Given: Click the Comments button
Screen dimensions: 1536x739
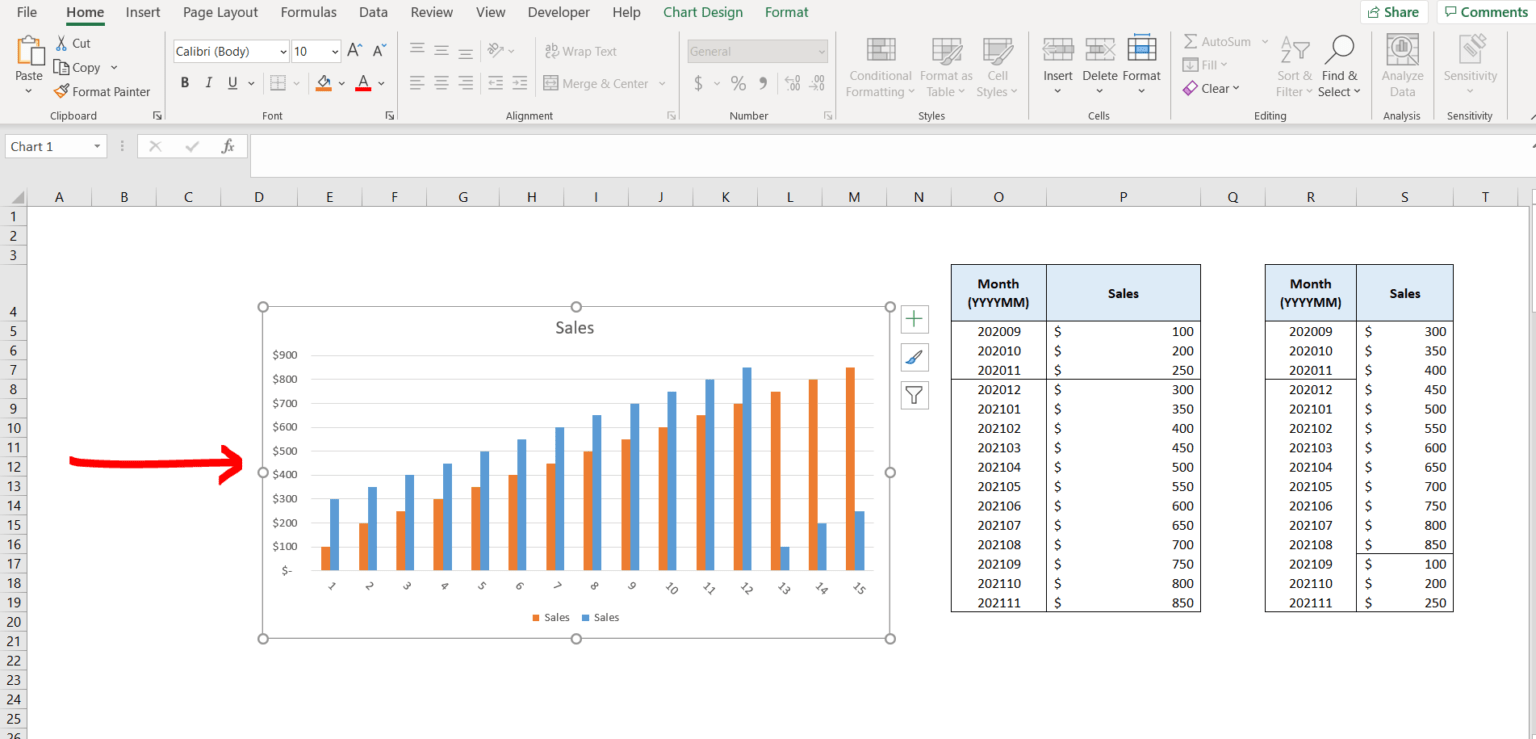Looking at the screenshot, I should pos(1484,12).
